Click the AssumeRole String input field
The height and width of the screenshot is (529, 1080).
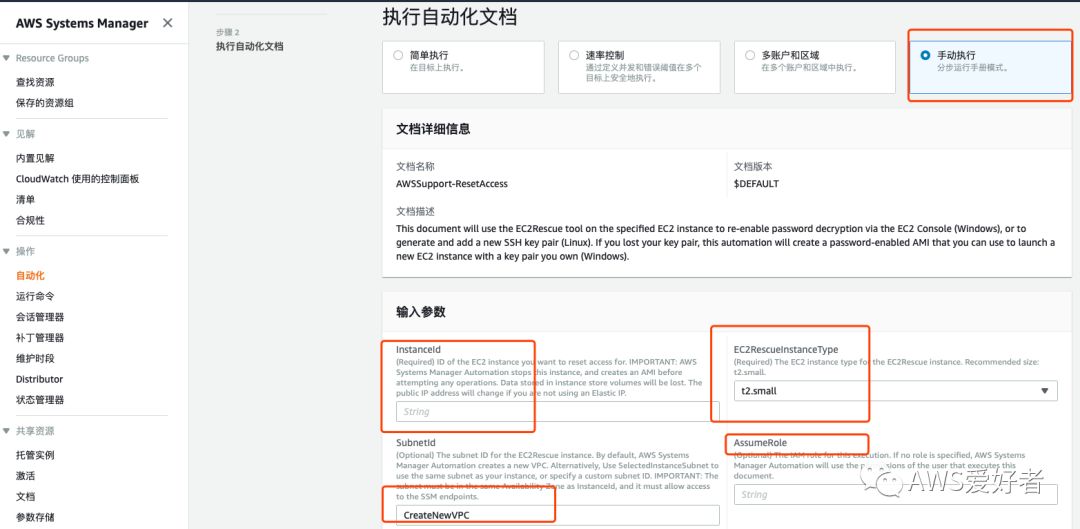click(895, 495)
